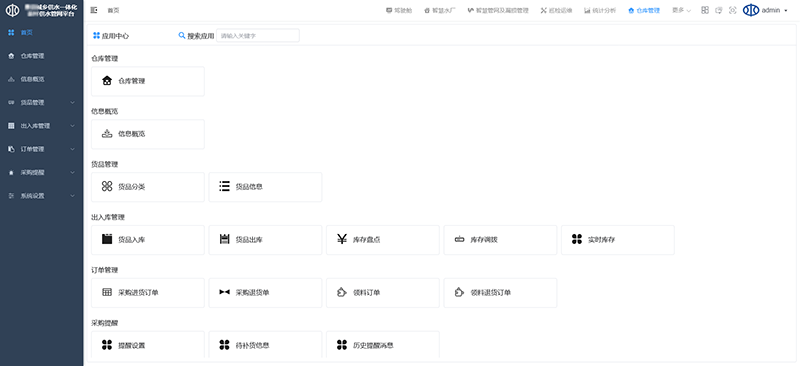Open 领料订单 card icon
Screen dimensions: 800x366
pos(342,292)
